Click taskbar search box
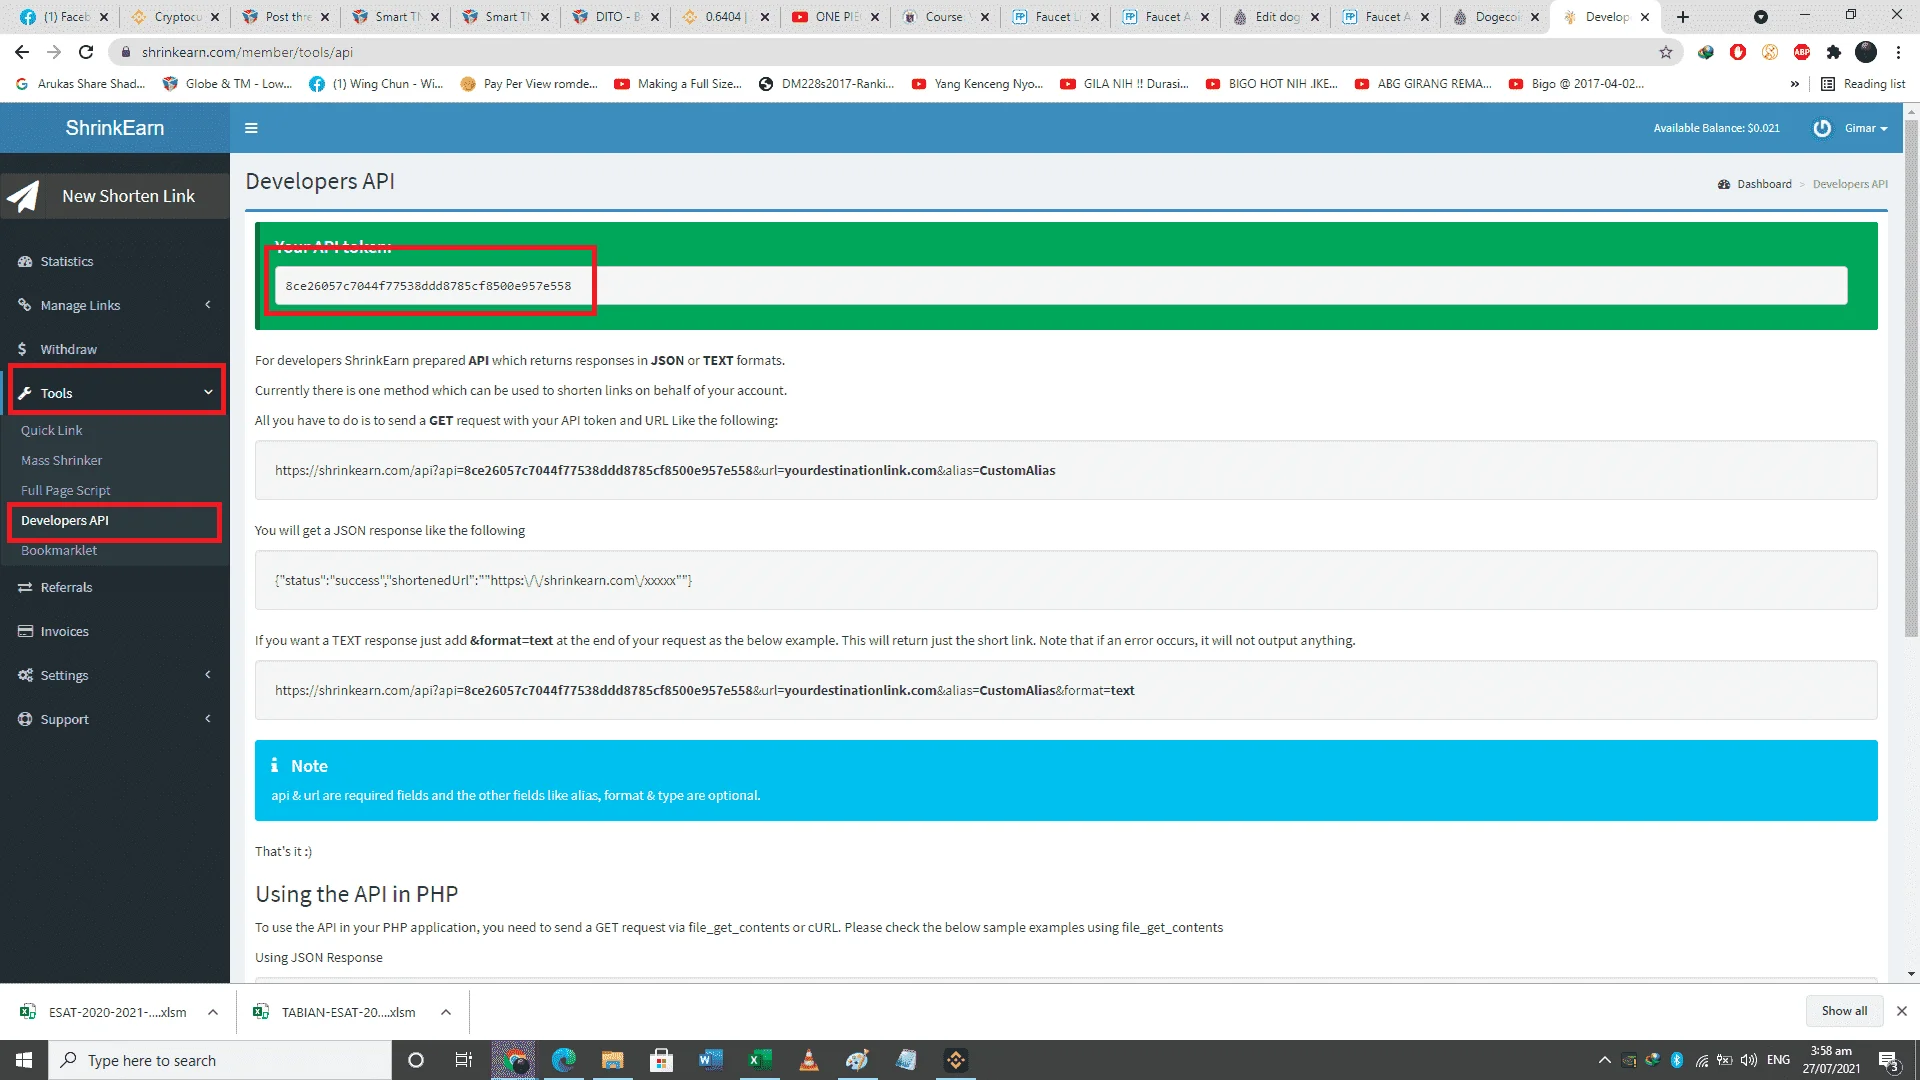The image size is (1920, 1080). pyautogui.click(x=219, y=1060)
